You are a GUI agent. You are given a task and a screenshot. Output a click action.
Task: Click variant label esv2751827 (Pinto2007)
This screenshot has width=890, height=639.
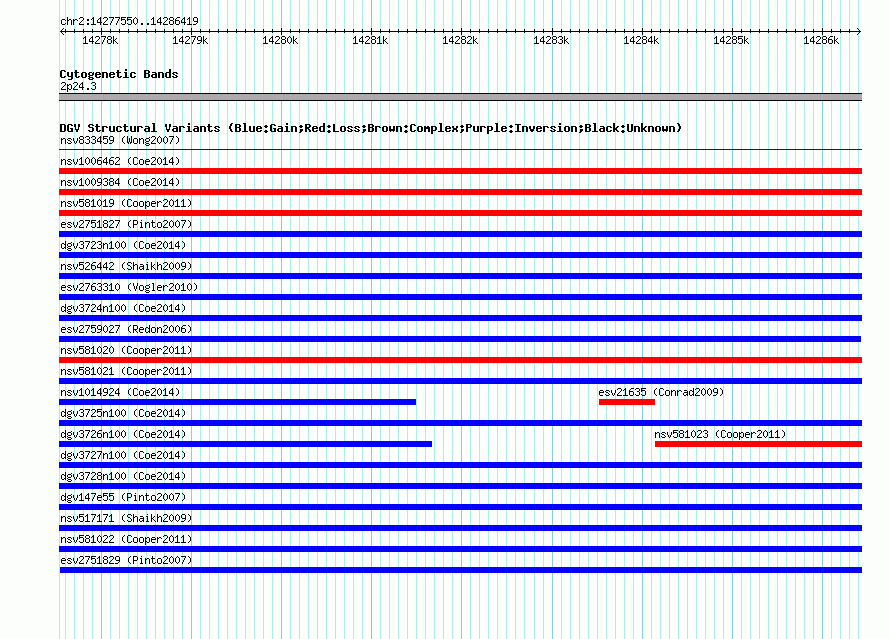[x=126, y=224]
